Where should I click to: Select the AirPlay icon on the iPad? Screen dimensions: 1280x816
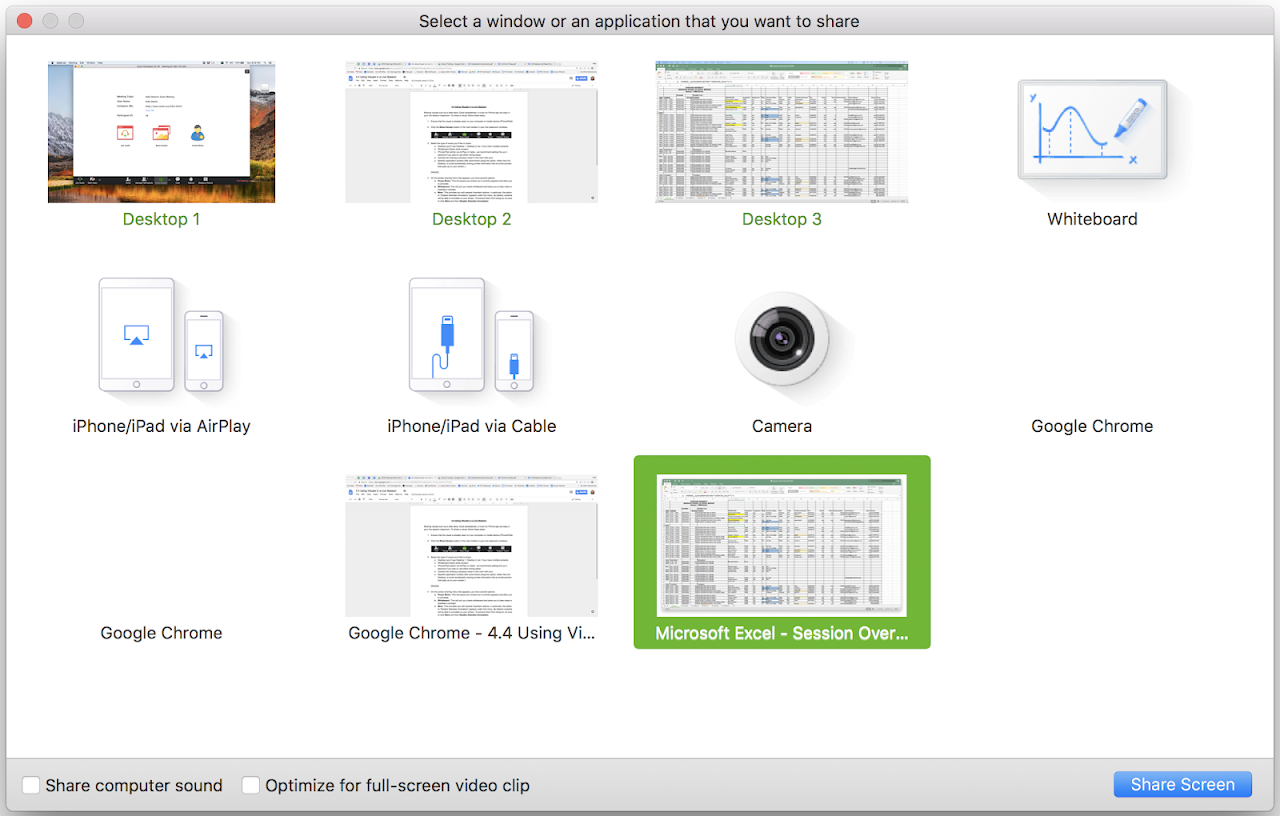[136, 334]
